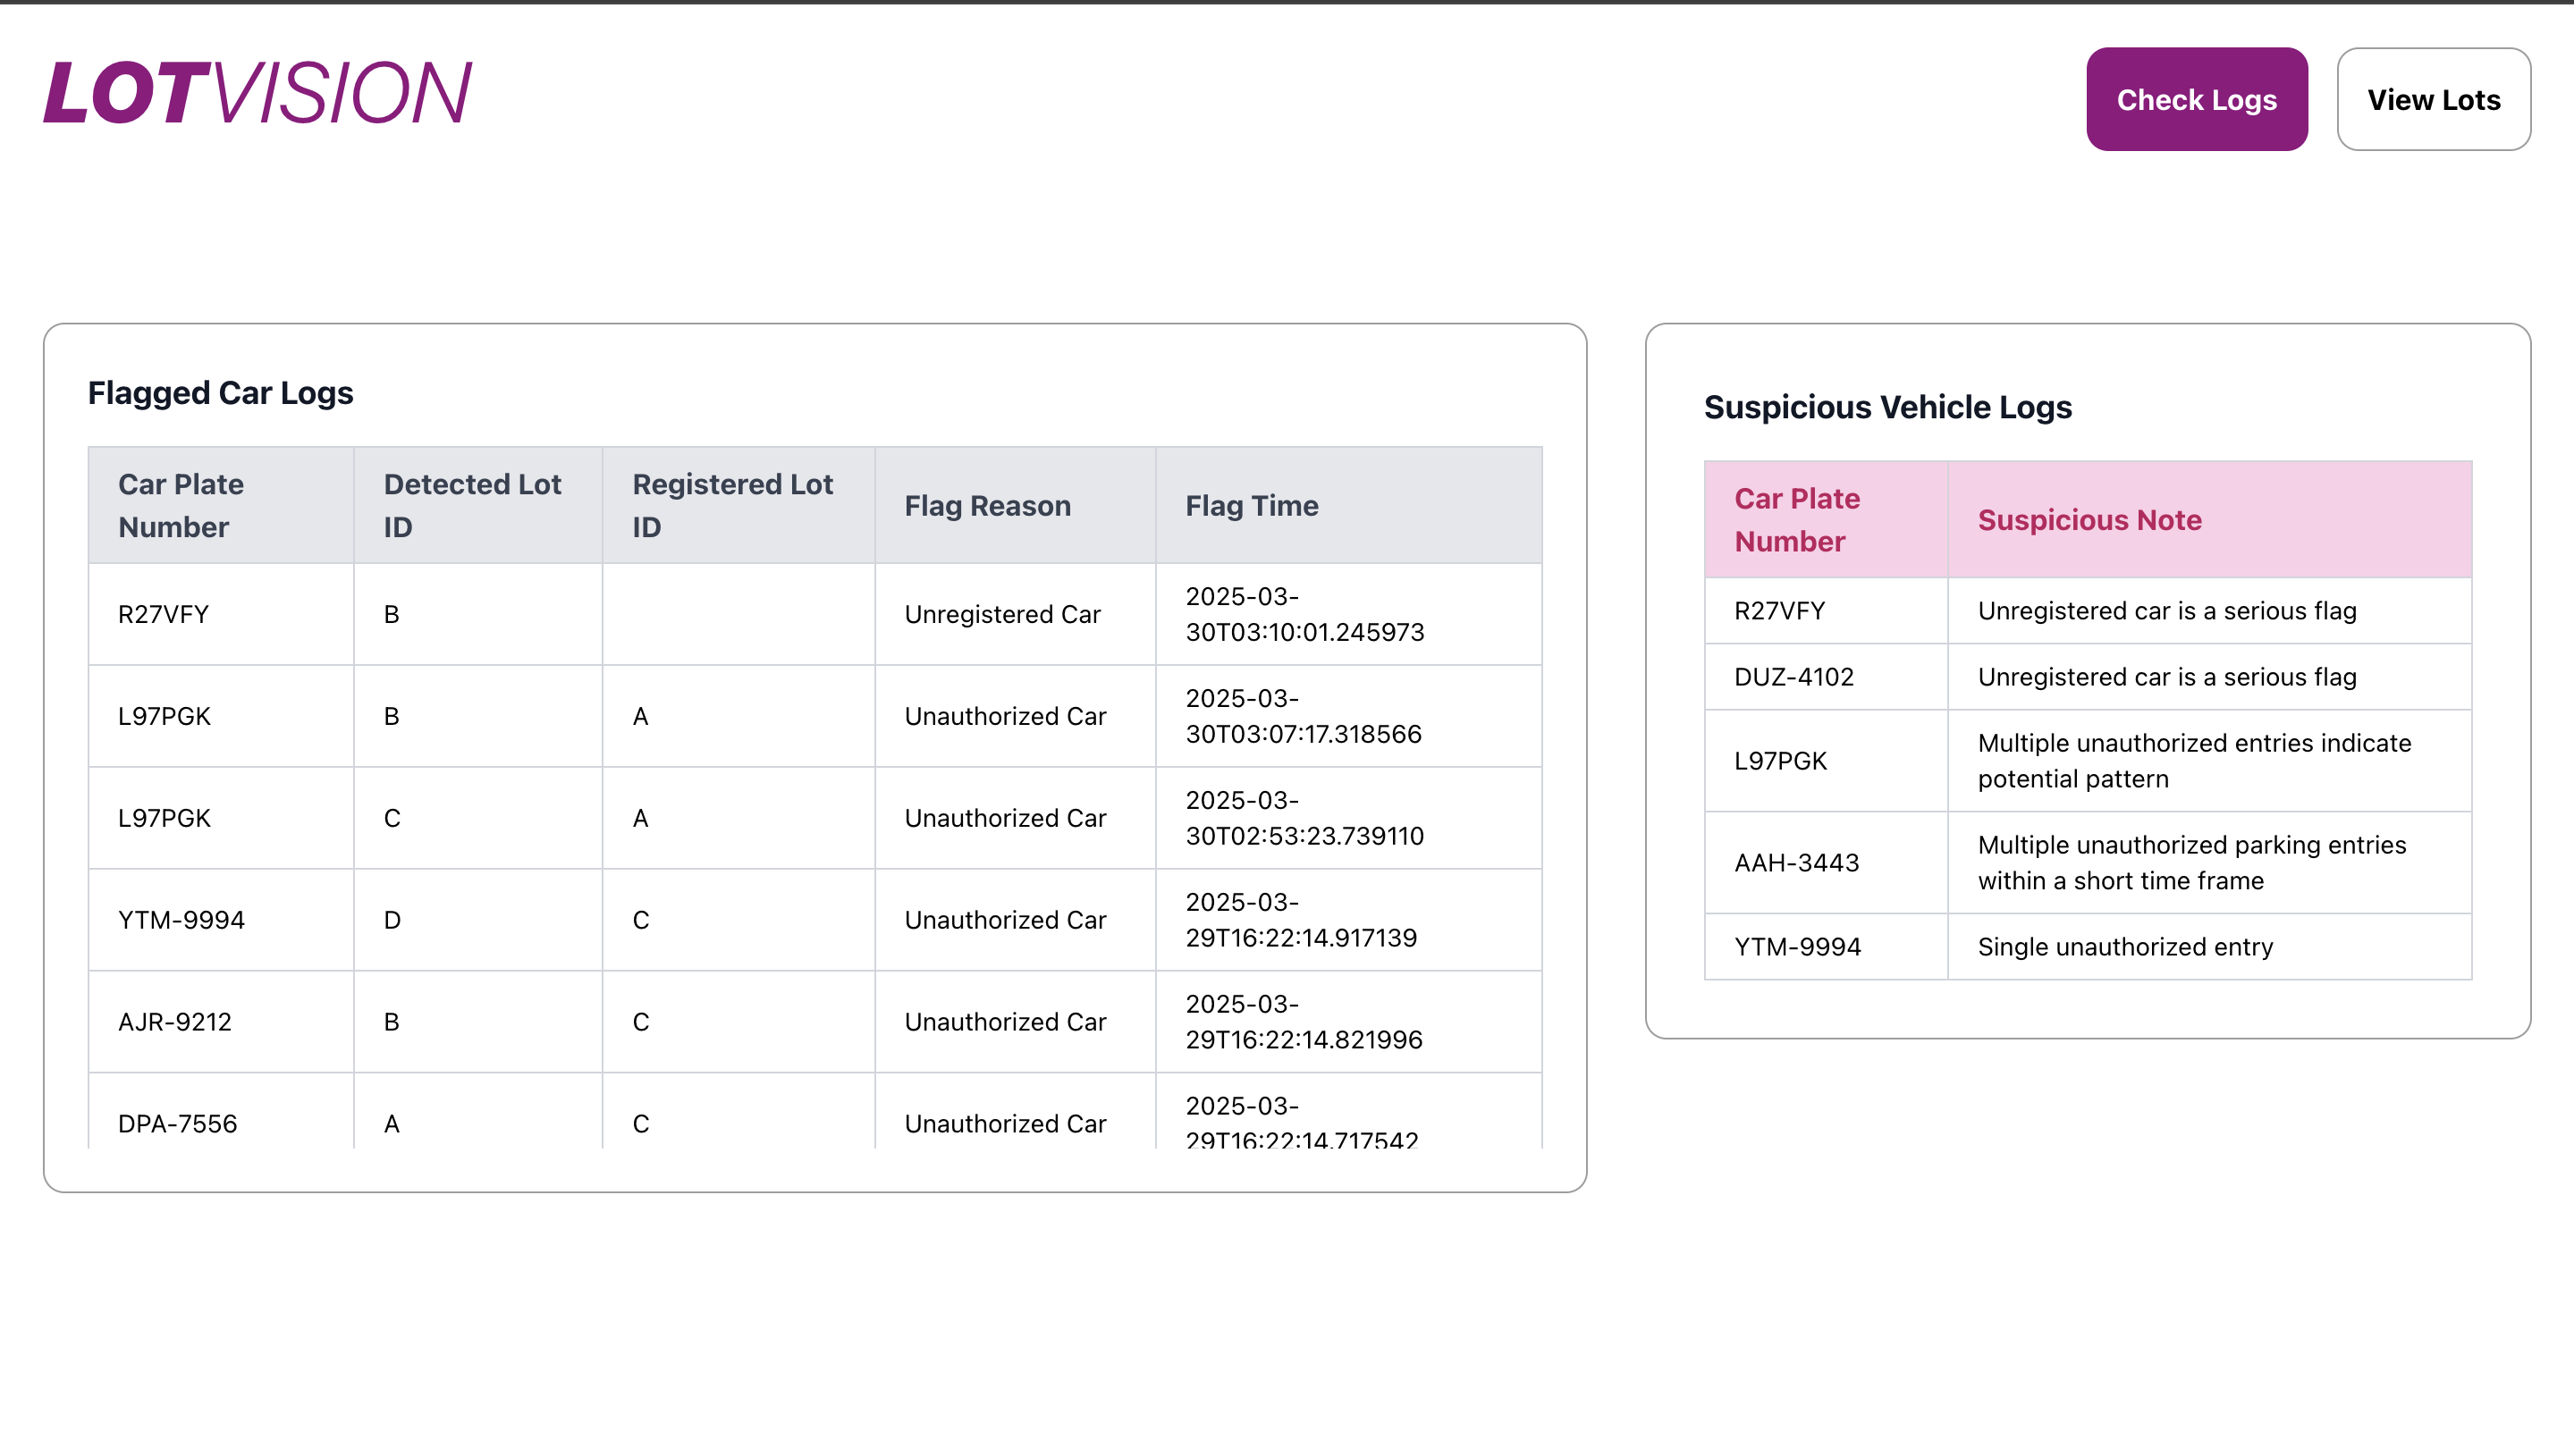Click the Flag Reason column header

point(987,506)
